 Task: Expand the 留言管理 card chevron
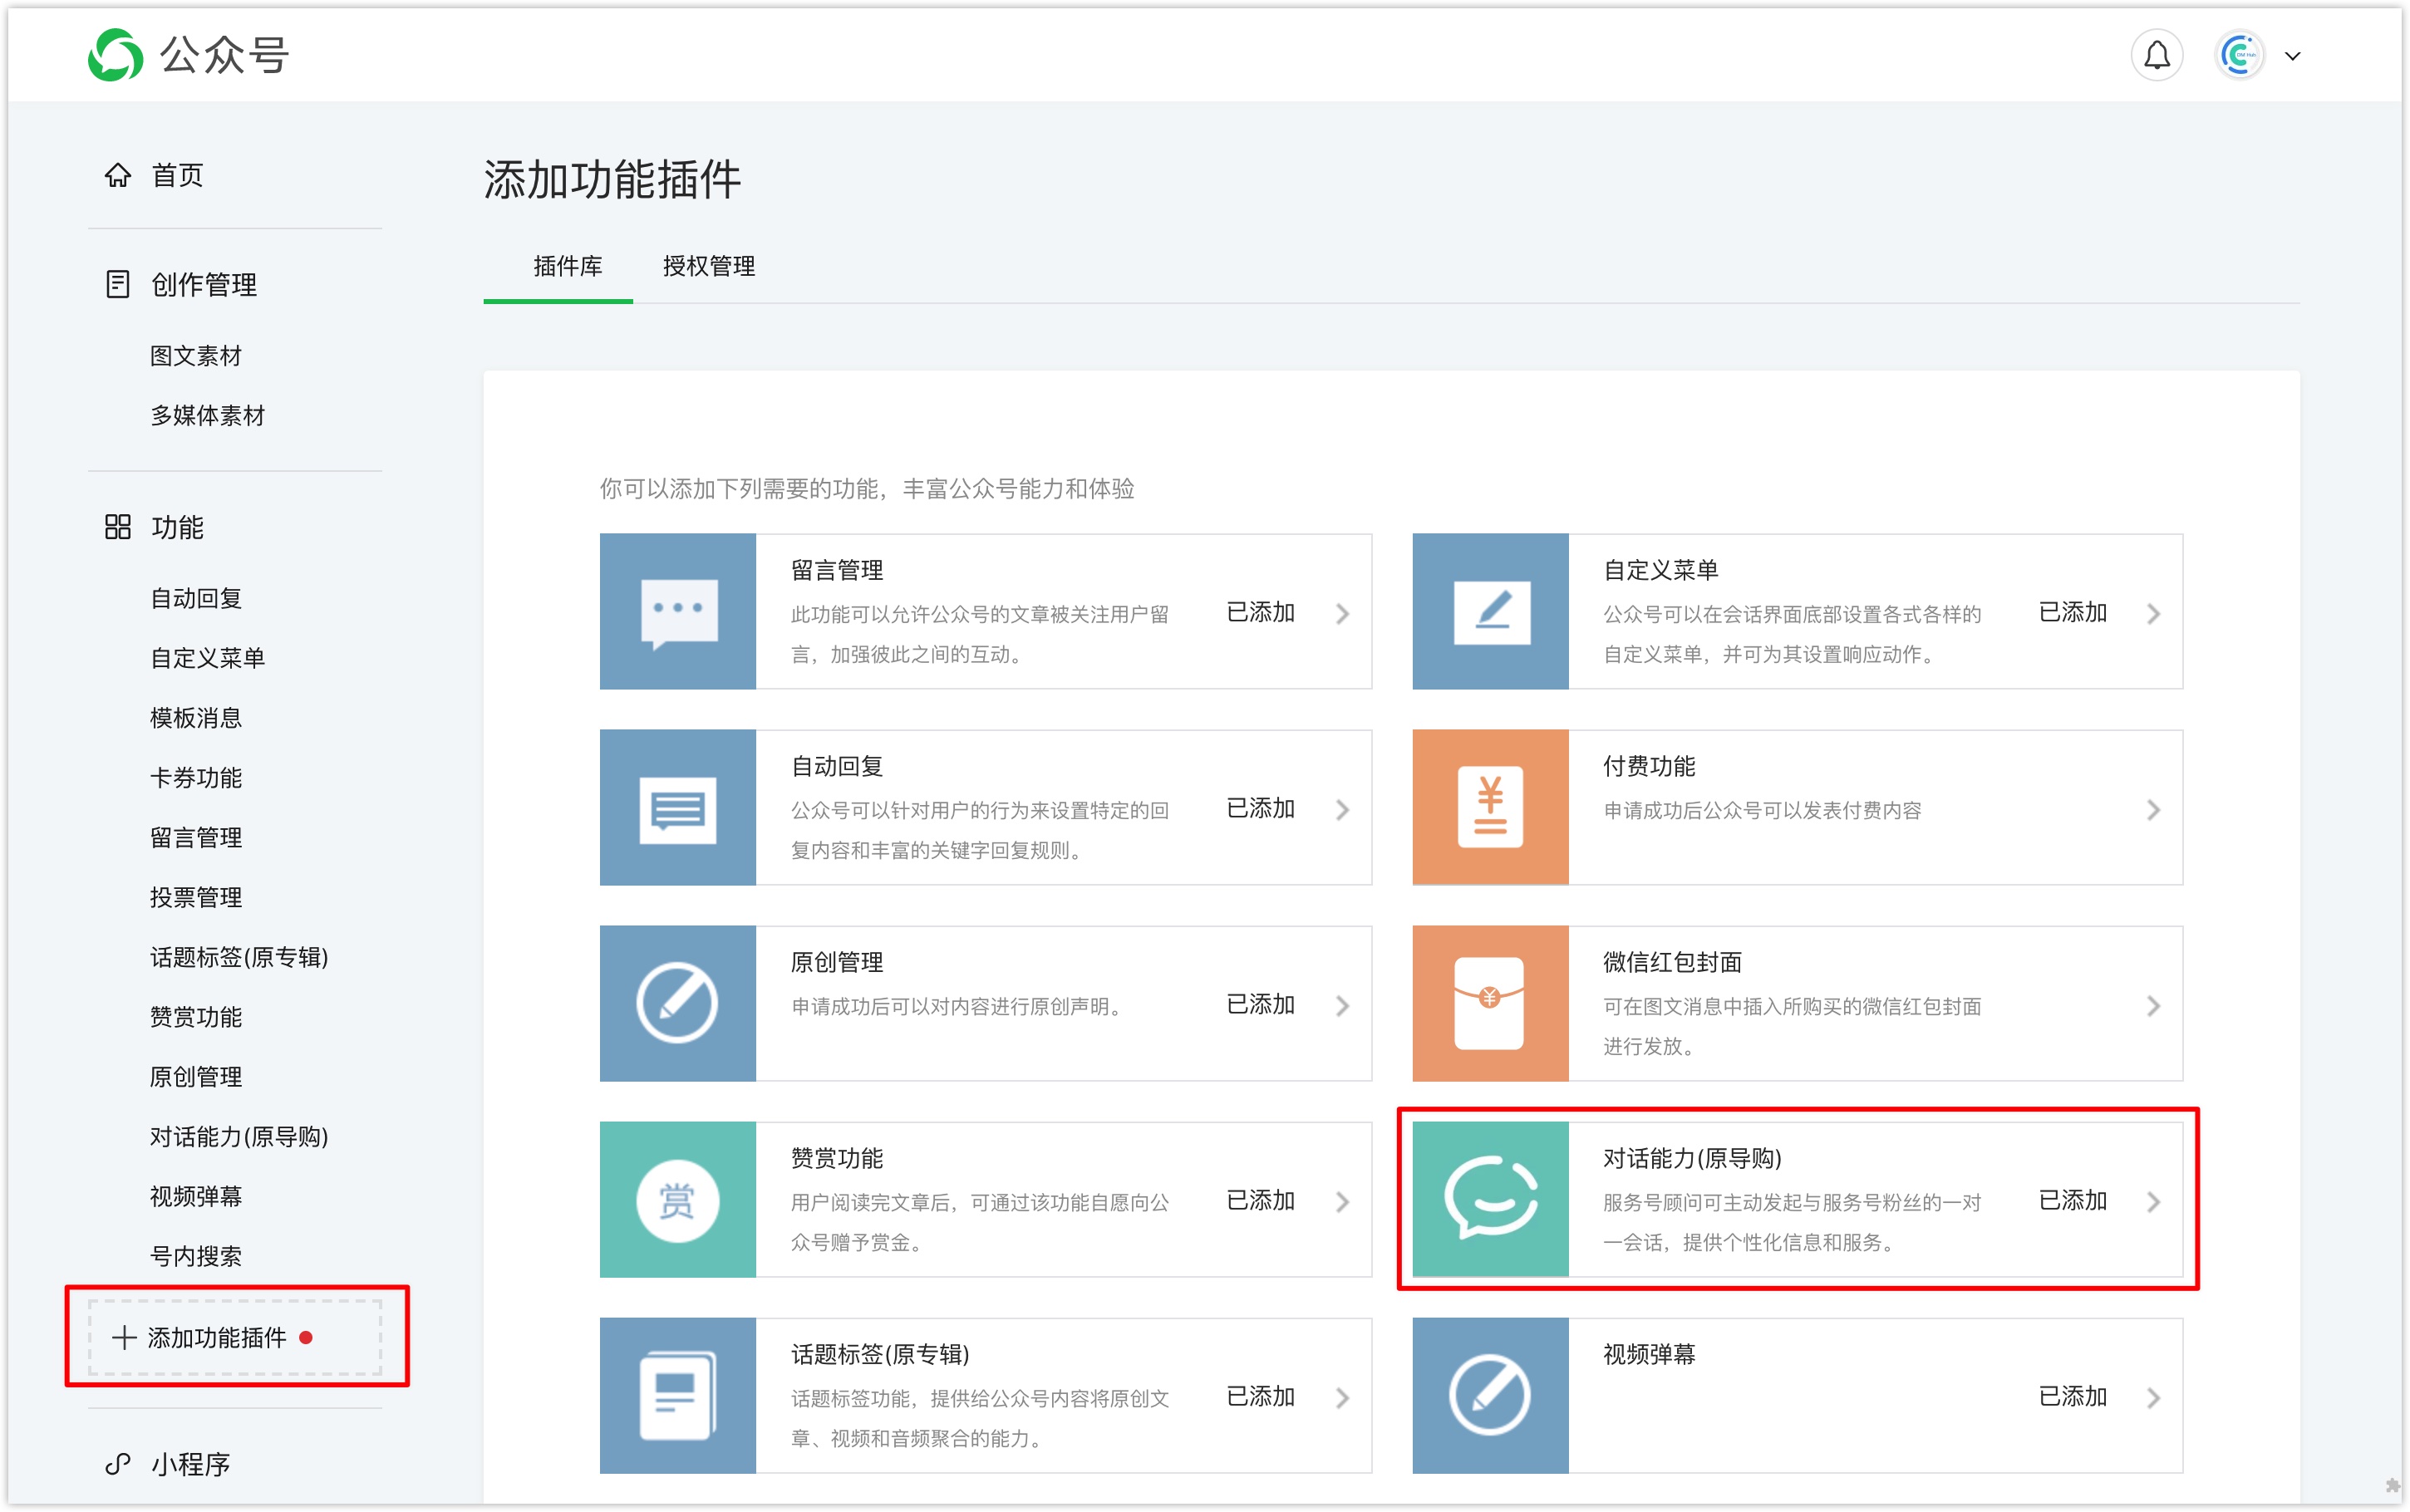1342,613
